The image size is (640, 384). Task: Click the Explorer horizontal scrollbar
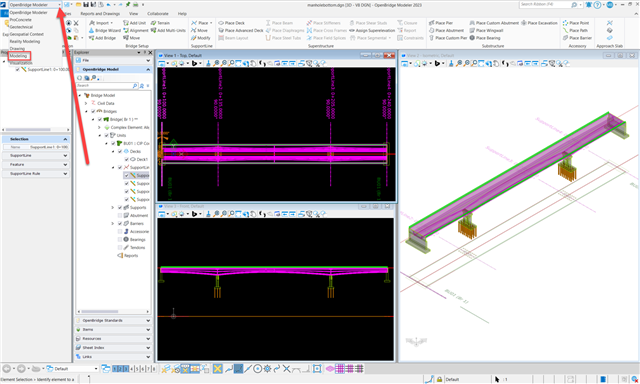click(x=113, y=312)
